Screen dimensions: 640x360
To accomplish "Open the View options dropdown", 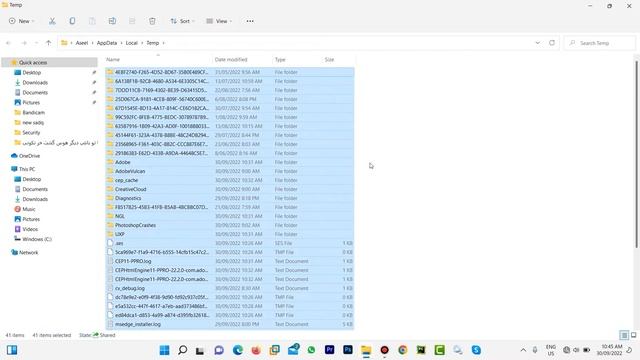I will click(x=219, y=21).
